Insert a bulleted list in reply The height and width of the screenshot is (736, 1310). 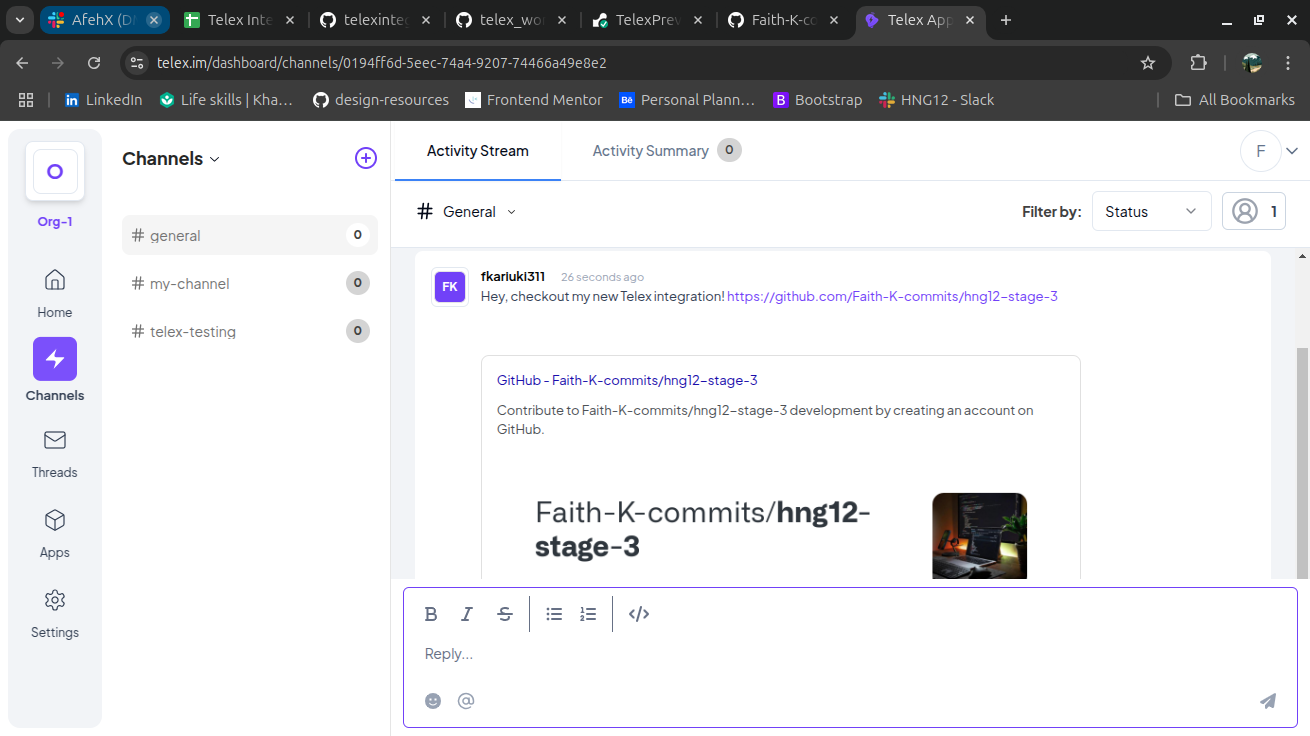[554, 614]
